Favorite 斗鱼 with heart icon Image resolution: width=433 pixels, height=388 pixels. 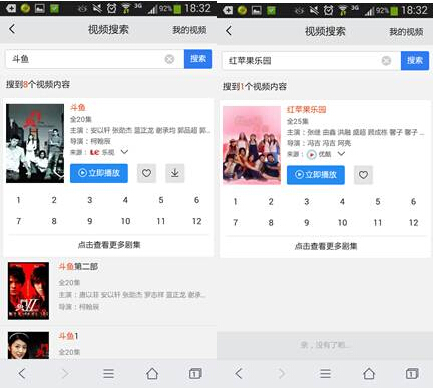[146, 173]
